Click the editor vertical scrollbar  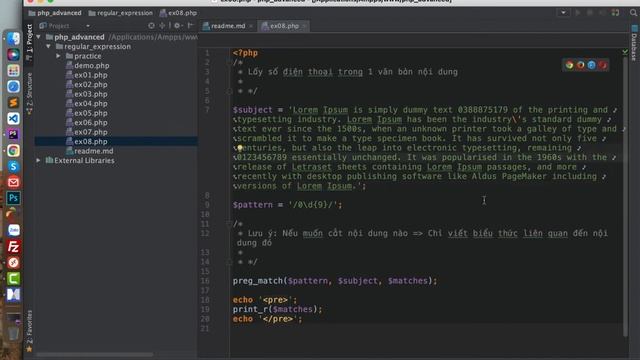coord(625,196)
